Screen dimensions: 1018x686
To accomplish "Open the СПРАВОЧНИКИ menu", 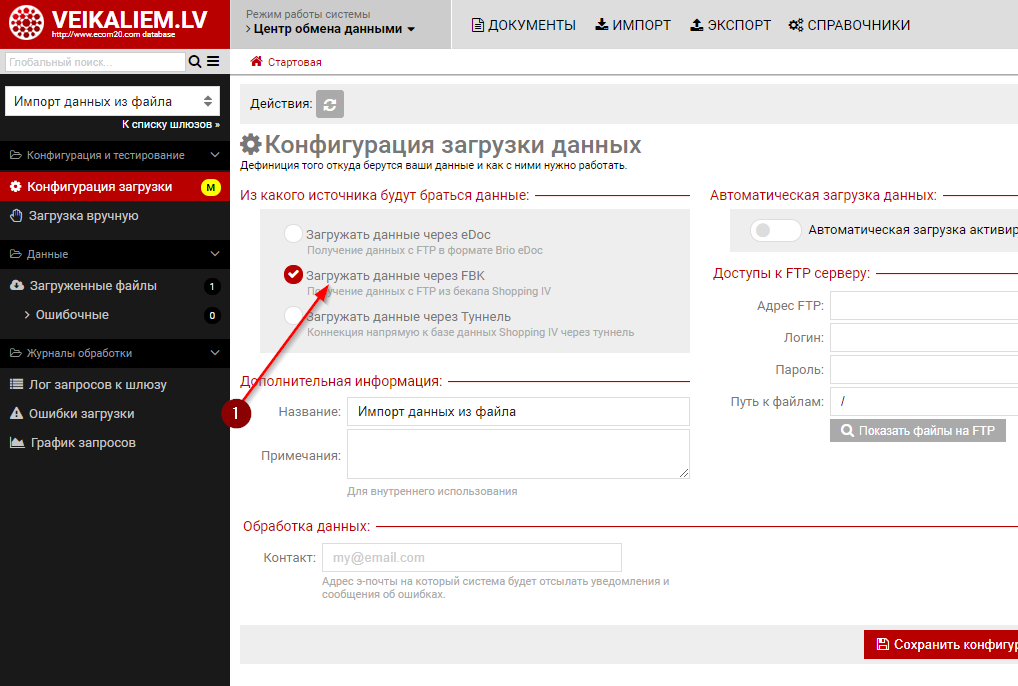I will [x=849, y=25].
